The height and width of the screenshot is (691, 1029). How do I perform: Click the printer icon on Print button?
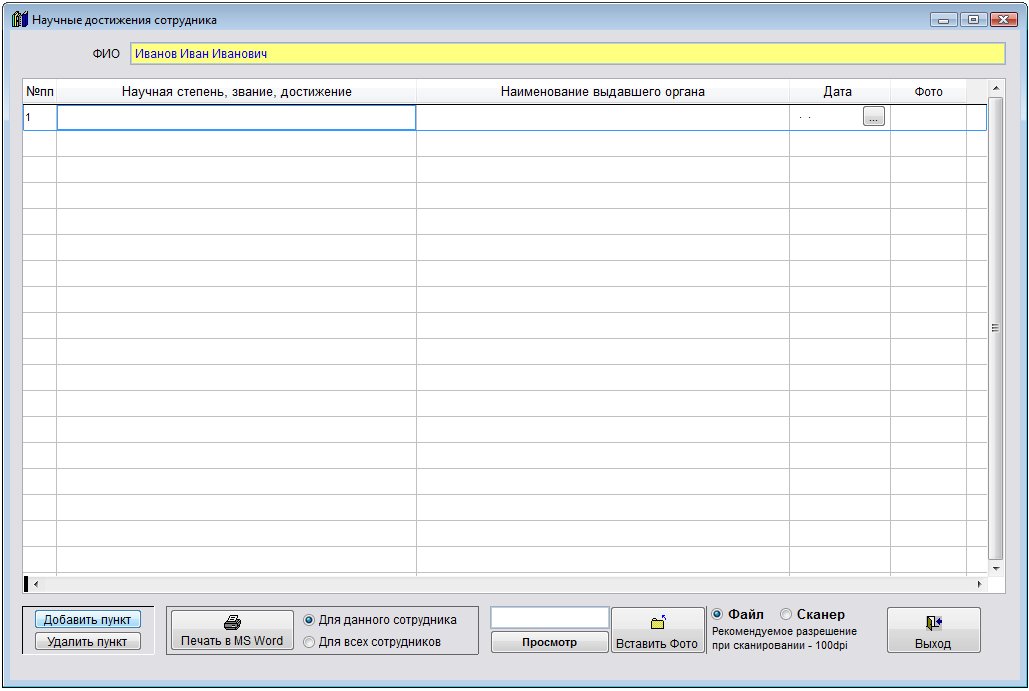(x=232, y=622)
